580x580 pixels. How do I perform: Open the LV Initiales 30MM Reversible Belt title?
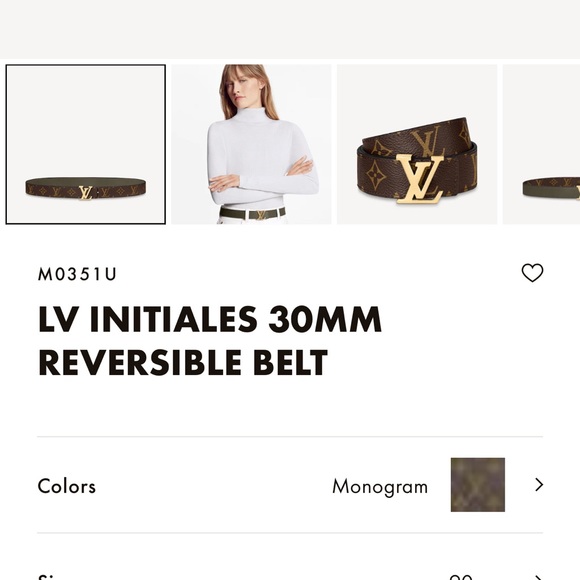(210, 340)
